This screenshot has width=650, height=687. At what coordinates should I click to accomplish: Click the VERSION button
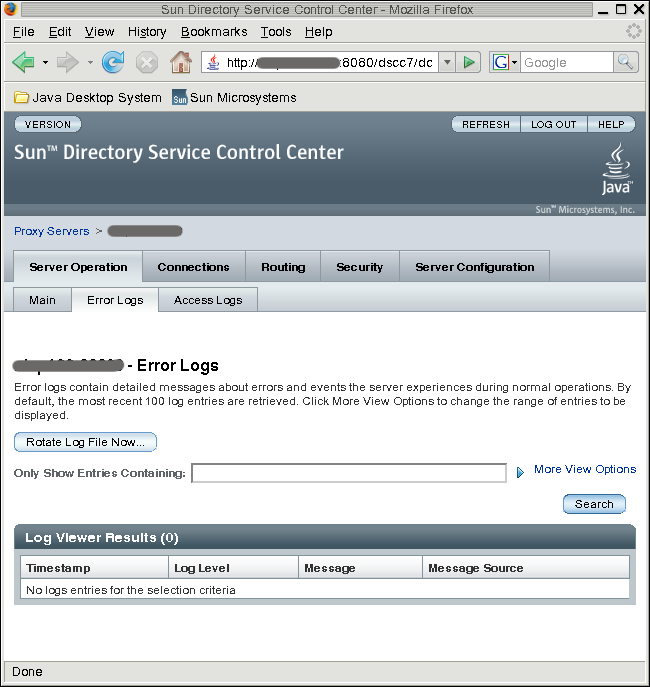tap(48, 124)
